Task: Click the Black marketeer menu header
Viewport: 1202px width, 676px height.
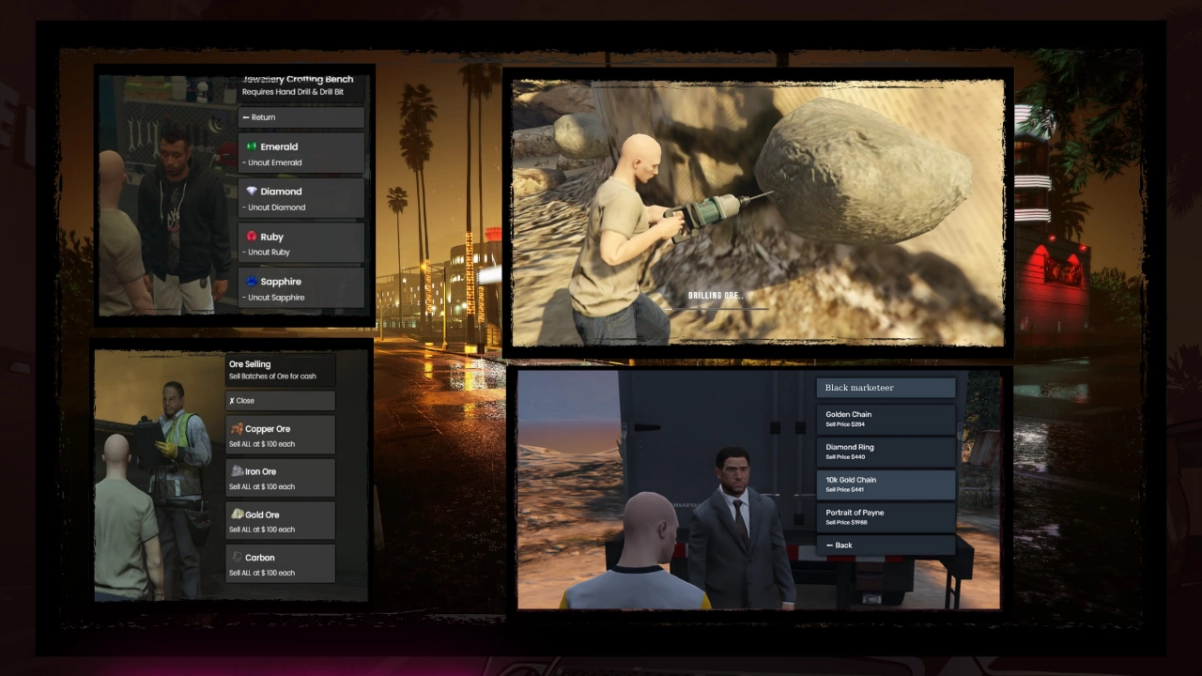Action: [x=885, y=388]
